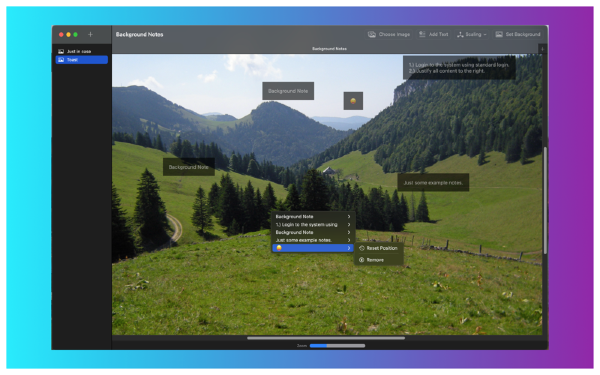Choose Reset Position in submenu
Image resolution: width=600 pixels, height=375 pixels.
coord(378,248)
